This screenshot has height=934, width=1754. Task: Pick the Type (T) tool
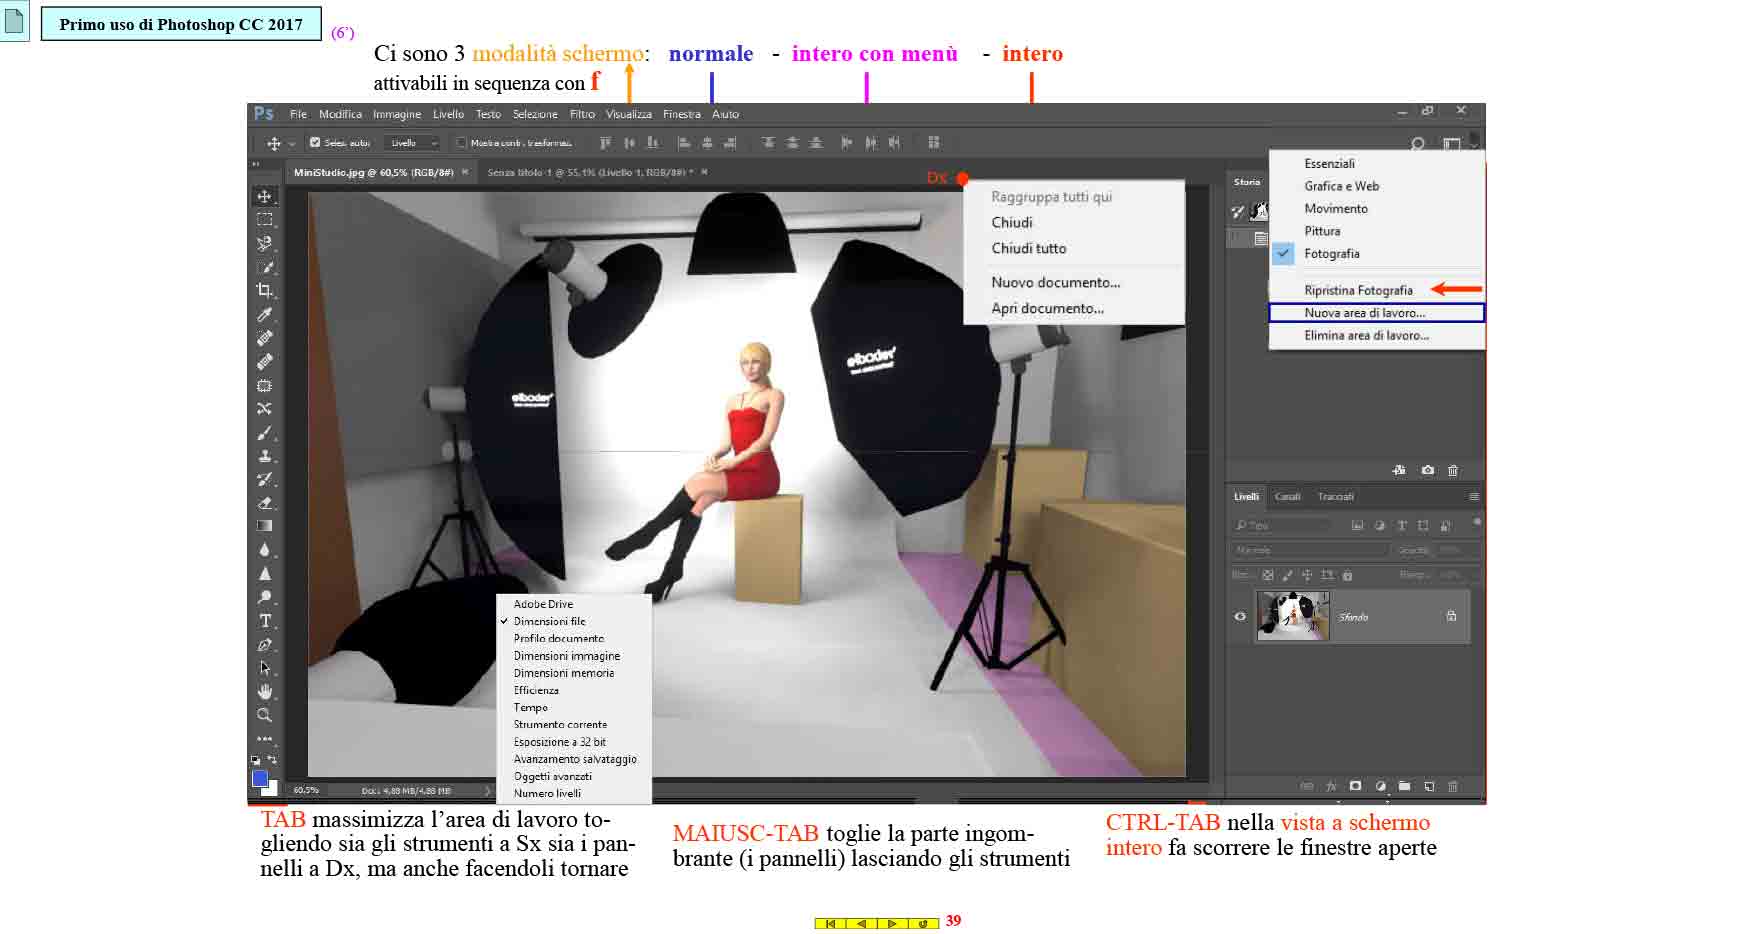pos(264,621)
